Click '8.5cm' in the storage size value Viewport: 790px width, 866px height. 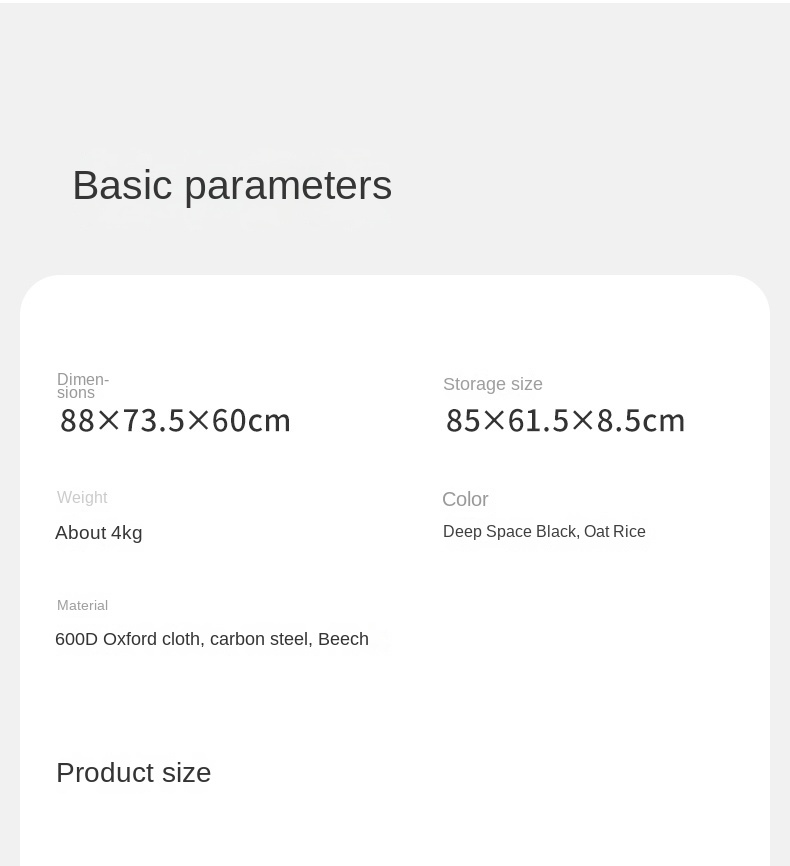641,421
